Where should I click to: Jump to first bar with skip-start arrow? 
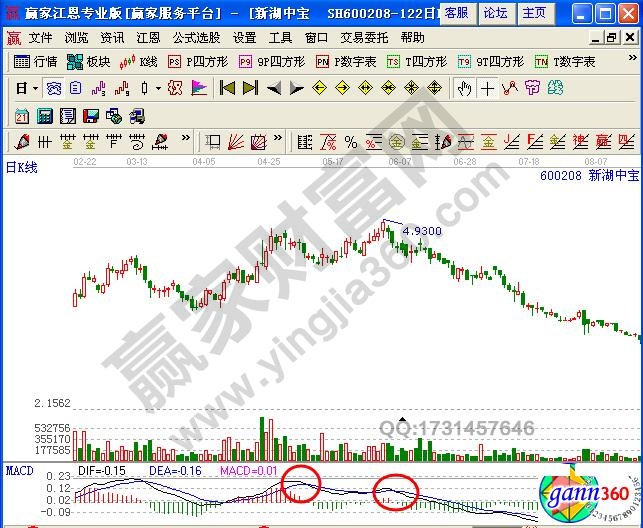(227, 88)
